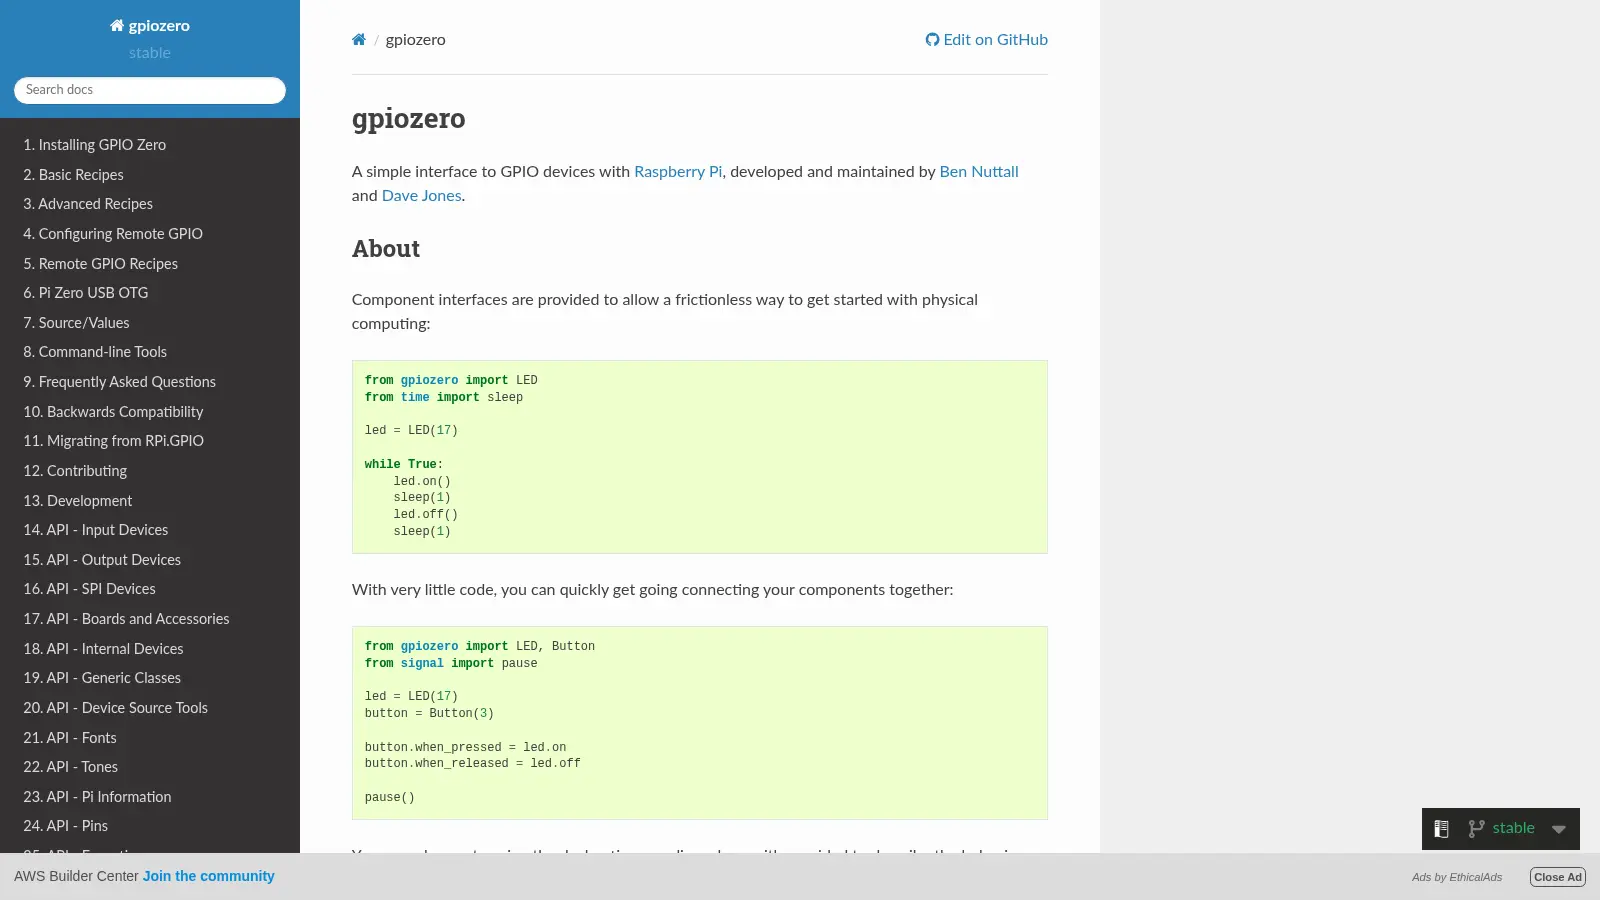Click 22. API - Tones entry
The width and height of the screenshot is (1600, 900).
click(x=150, y=767)
